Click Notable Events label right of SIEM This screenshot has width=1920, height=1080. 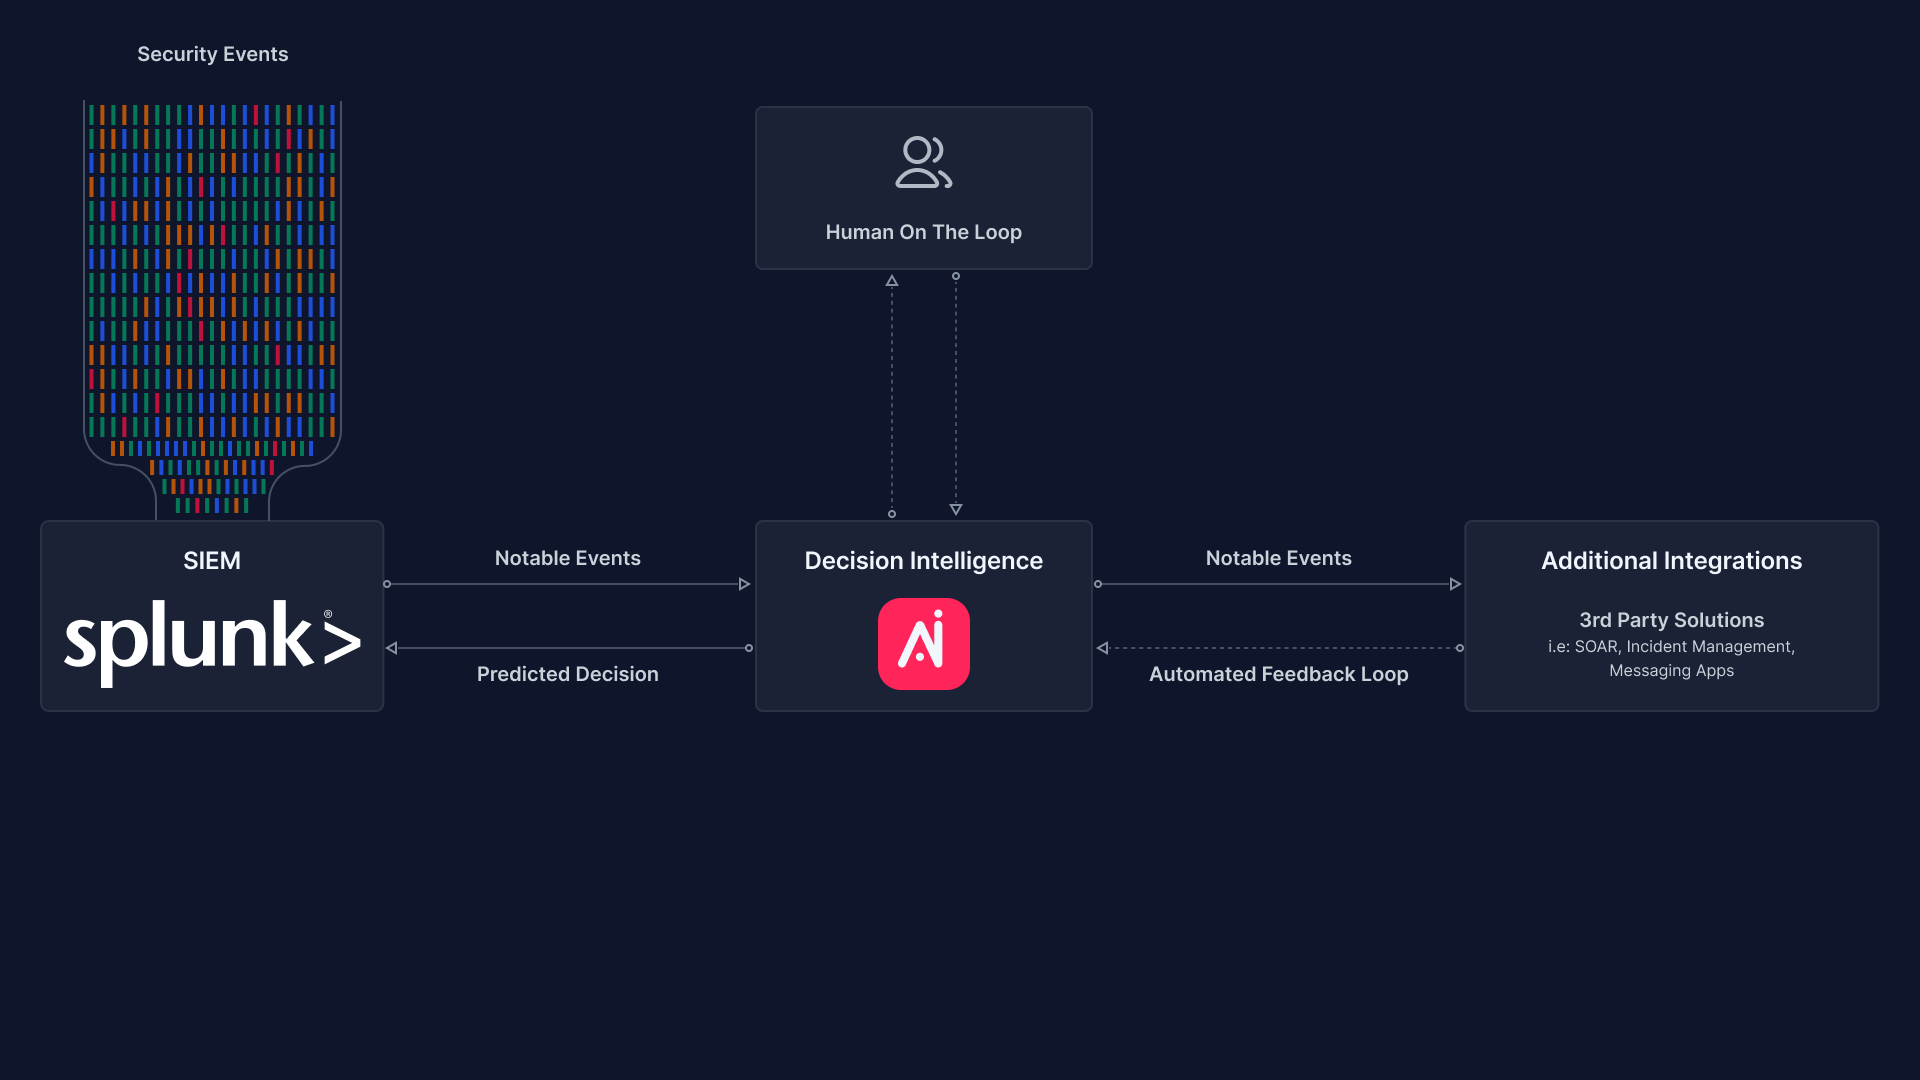point(567,558)
